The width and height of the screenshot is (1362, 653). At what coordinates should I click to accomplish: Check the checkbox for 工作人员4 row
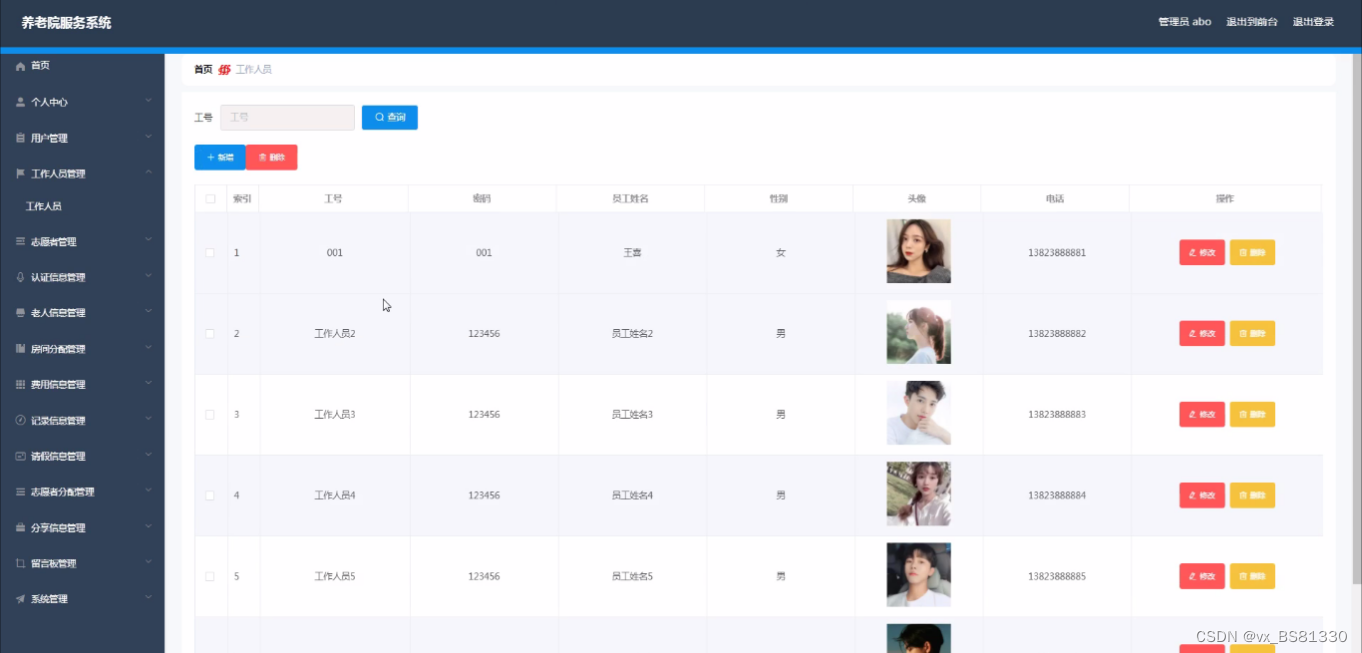coord(210,495)
